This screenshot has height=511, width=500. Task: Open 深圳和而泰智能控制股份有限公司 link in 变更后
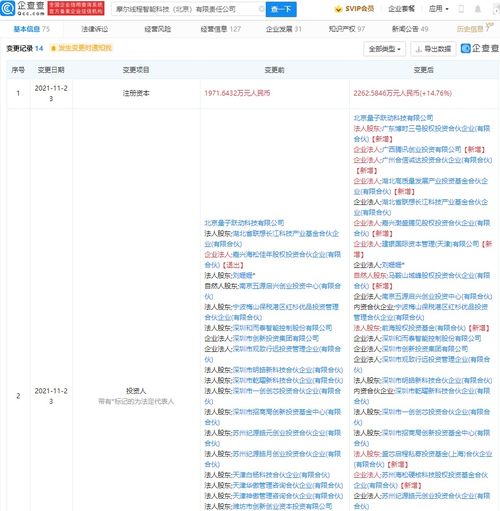point(431,339)
